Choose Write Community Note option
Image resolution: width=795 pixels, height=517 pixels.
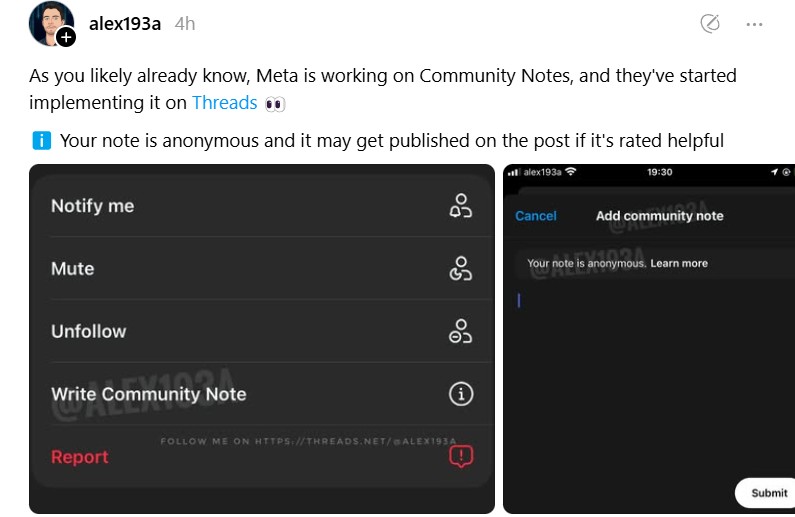263,394
